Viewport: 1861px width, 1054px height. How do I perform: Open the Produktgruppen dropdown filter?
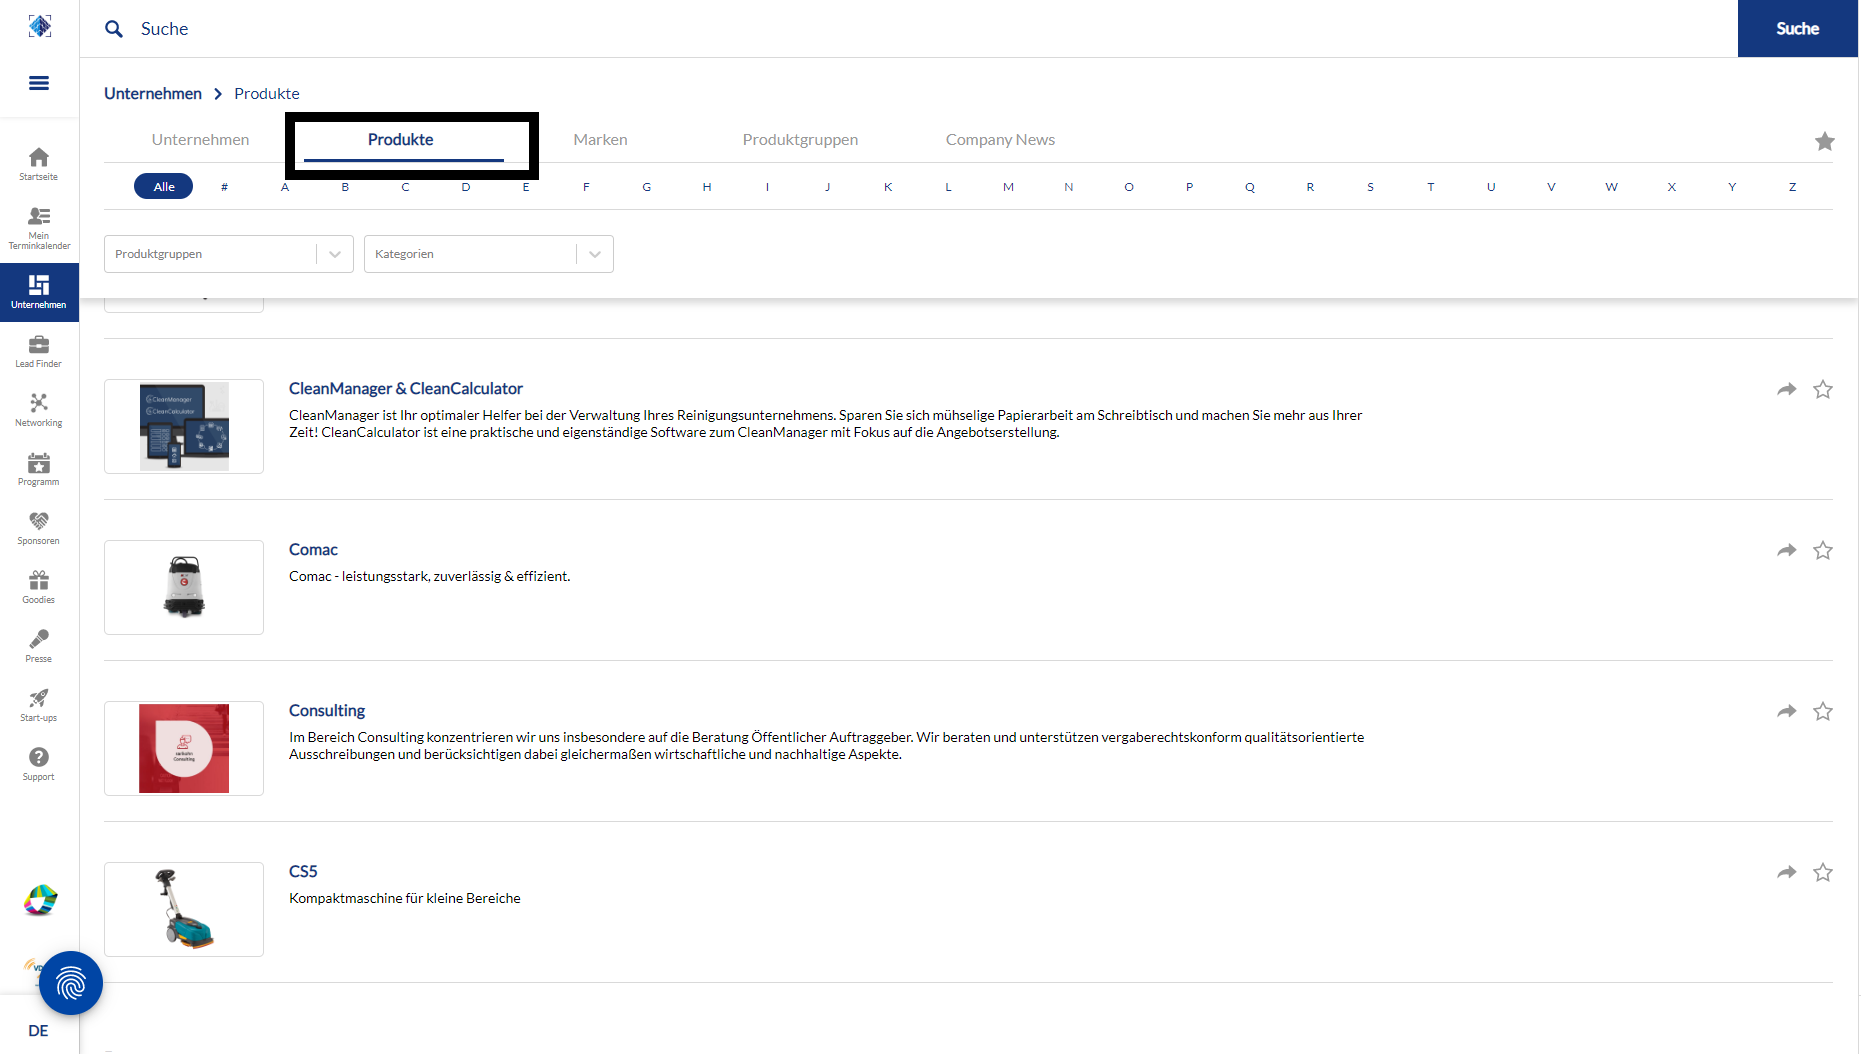229,254
